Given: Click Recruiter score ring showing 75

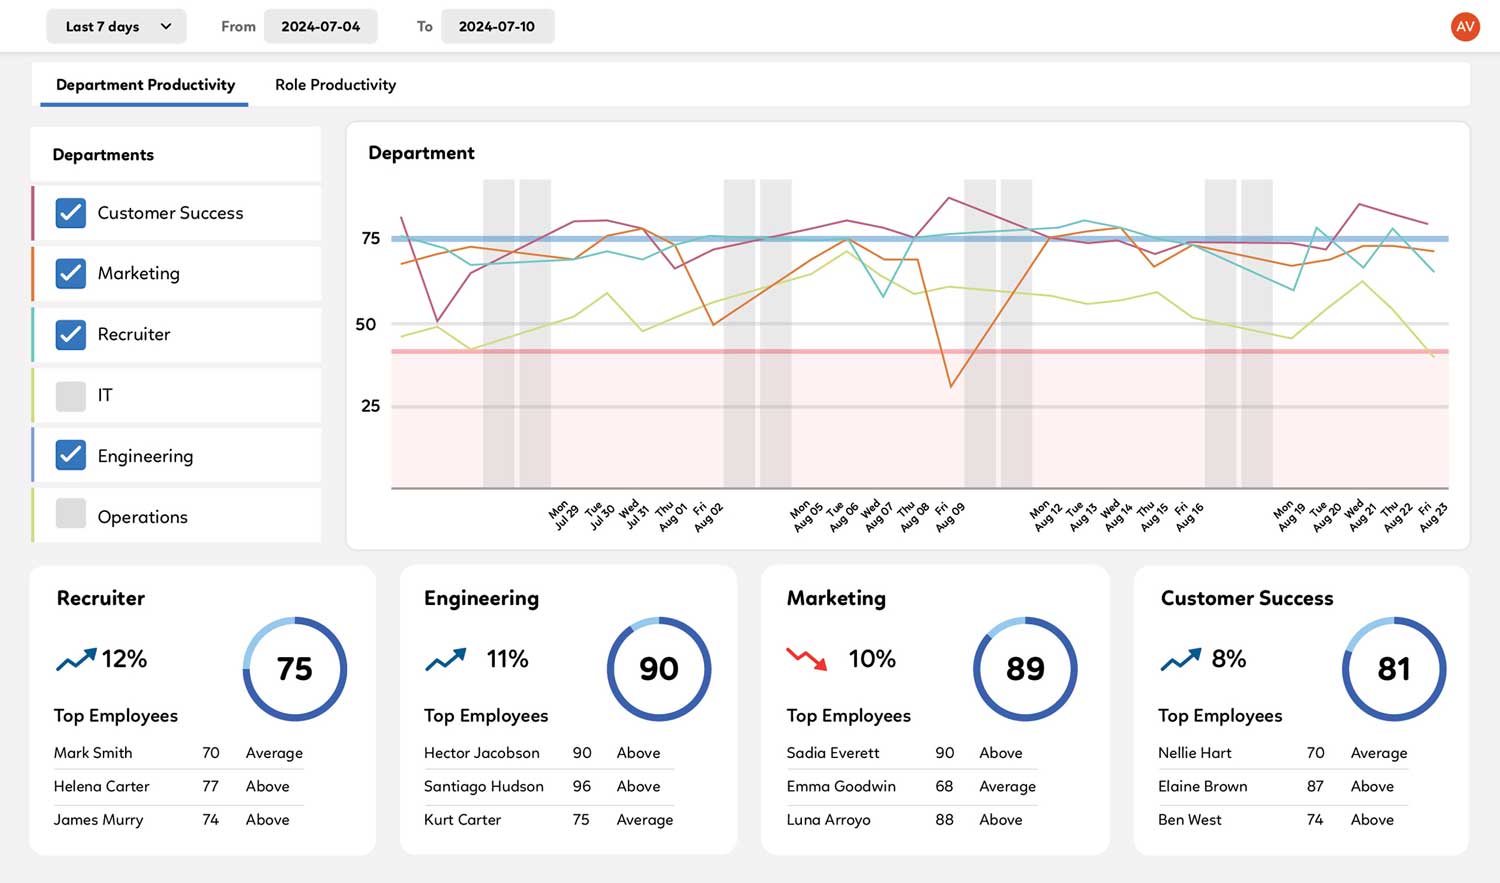Looking at the screenshot, I should [x=295, y=669].
